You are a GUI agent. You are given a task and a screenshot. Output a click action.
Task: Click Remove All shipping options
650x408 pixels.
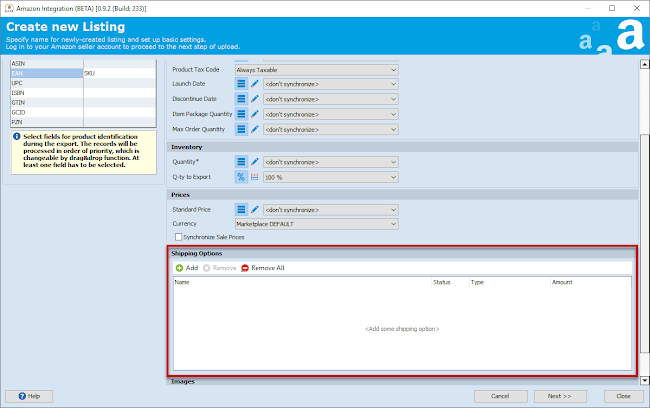click(263, 268)
